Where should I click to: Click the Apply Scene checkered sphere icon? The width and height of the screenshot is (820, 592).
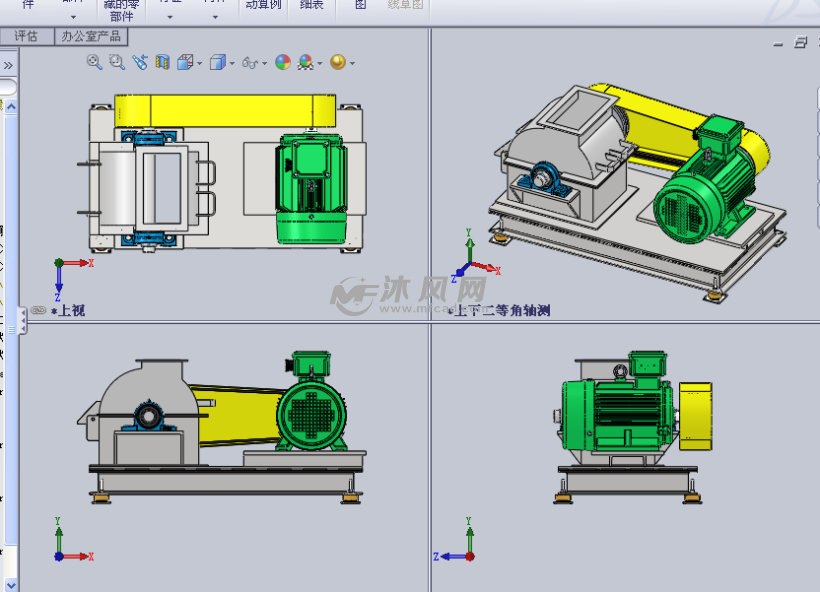point(305,61)
